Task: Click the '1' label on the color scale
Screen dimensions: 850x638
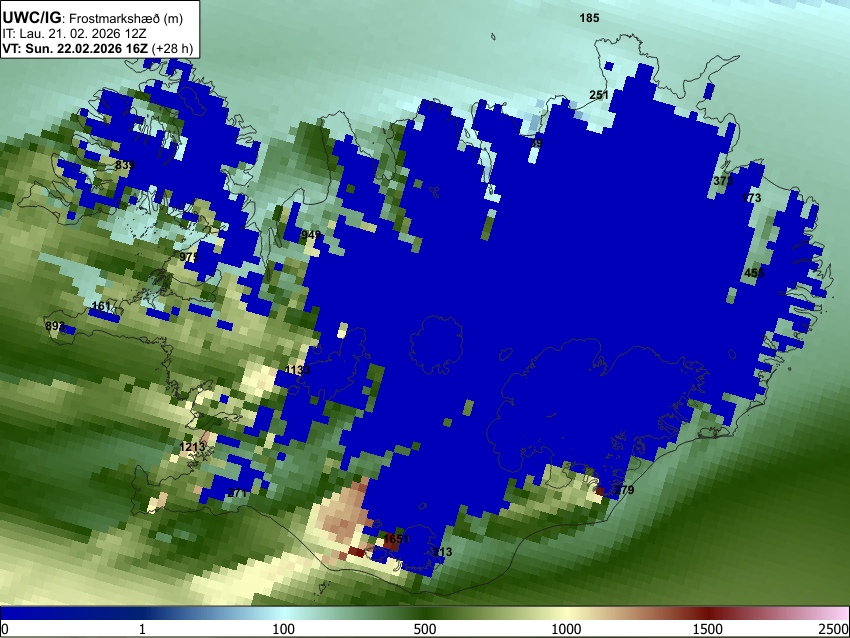Action: (142, 629)
